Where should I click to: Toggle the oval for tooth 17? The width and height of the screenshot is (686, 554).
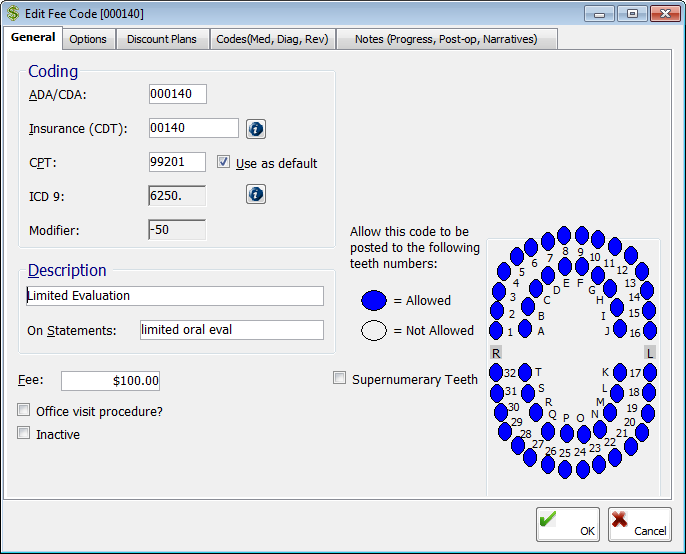(650, 372)
